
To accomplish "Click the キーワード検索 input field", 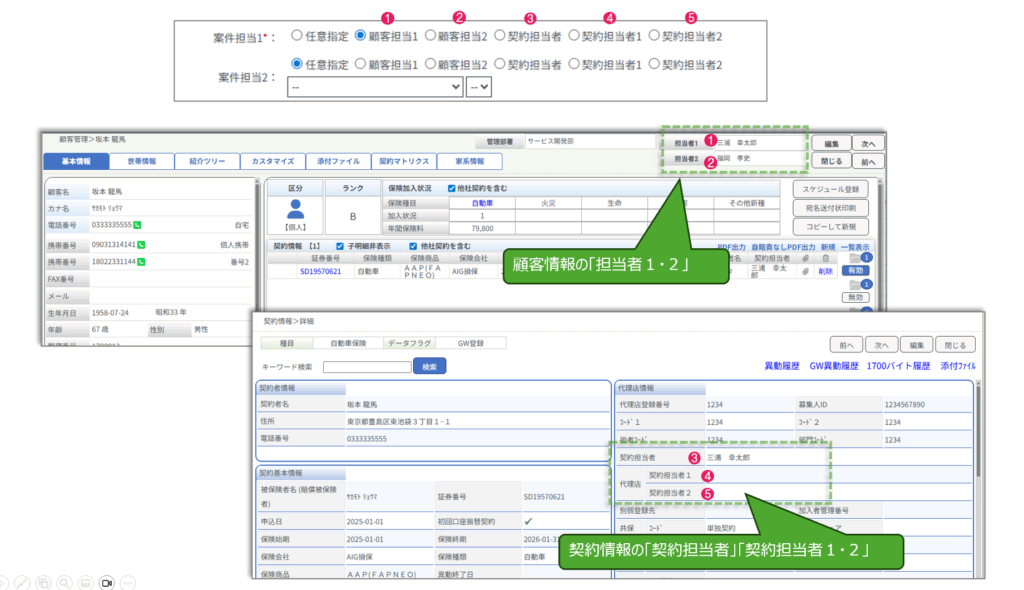I will (367, 367).
